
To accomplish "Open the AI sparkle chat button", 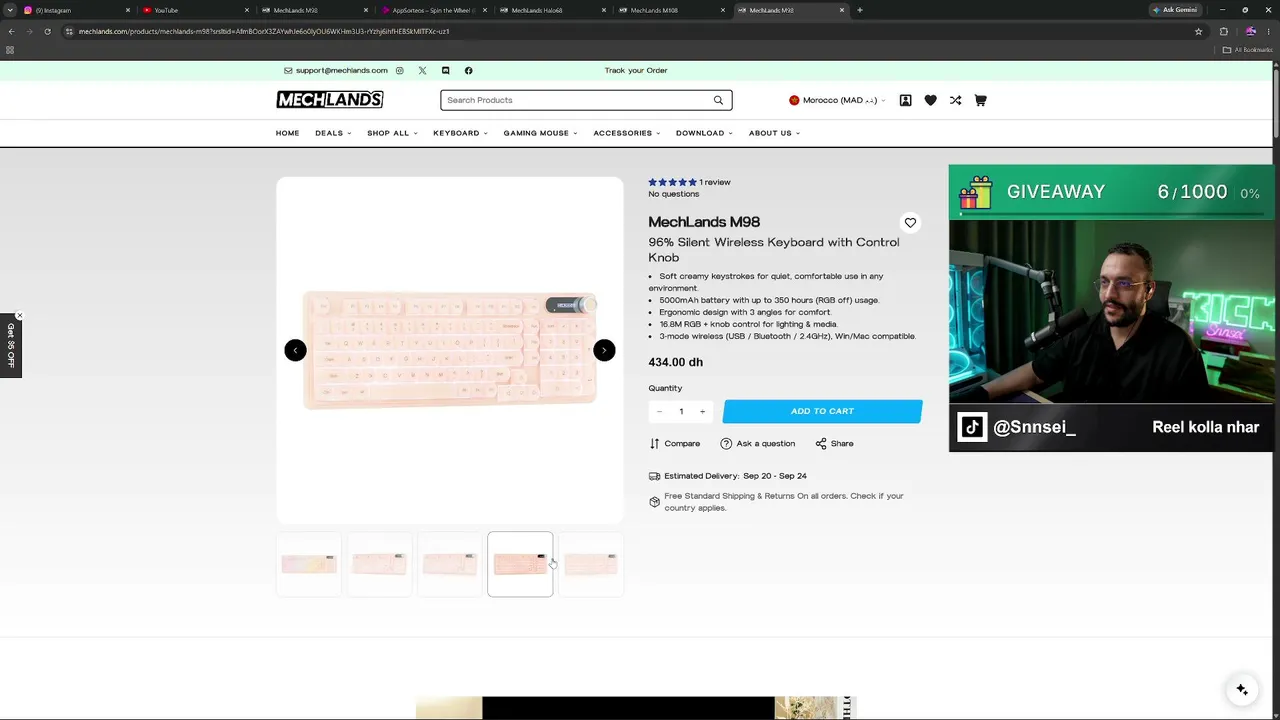I will pyautogui.click(x=1242, y=690).
